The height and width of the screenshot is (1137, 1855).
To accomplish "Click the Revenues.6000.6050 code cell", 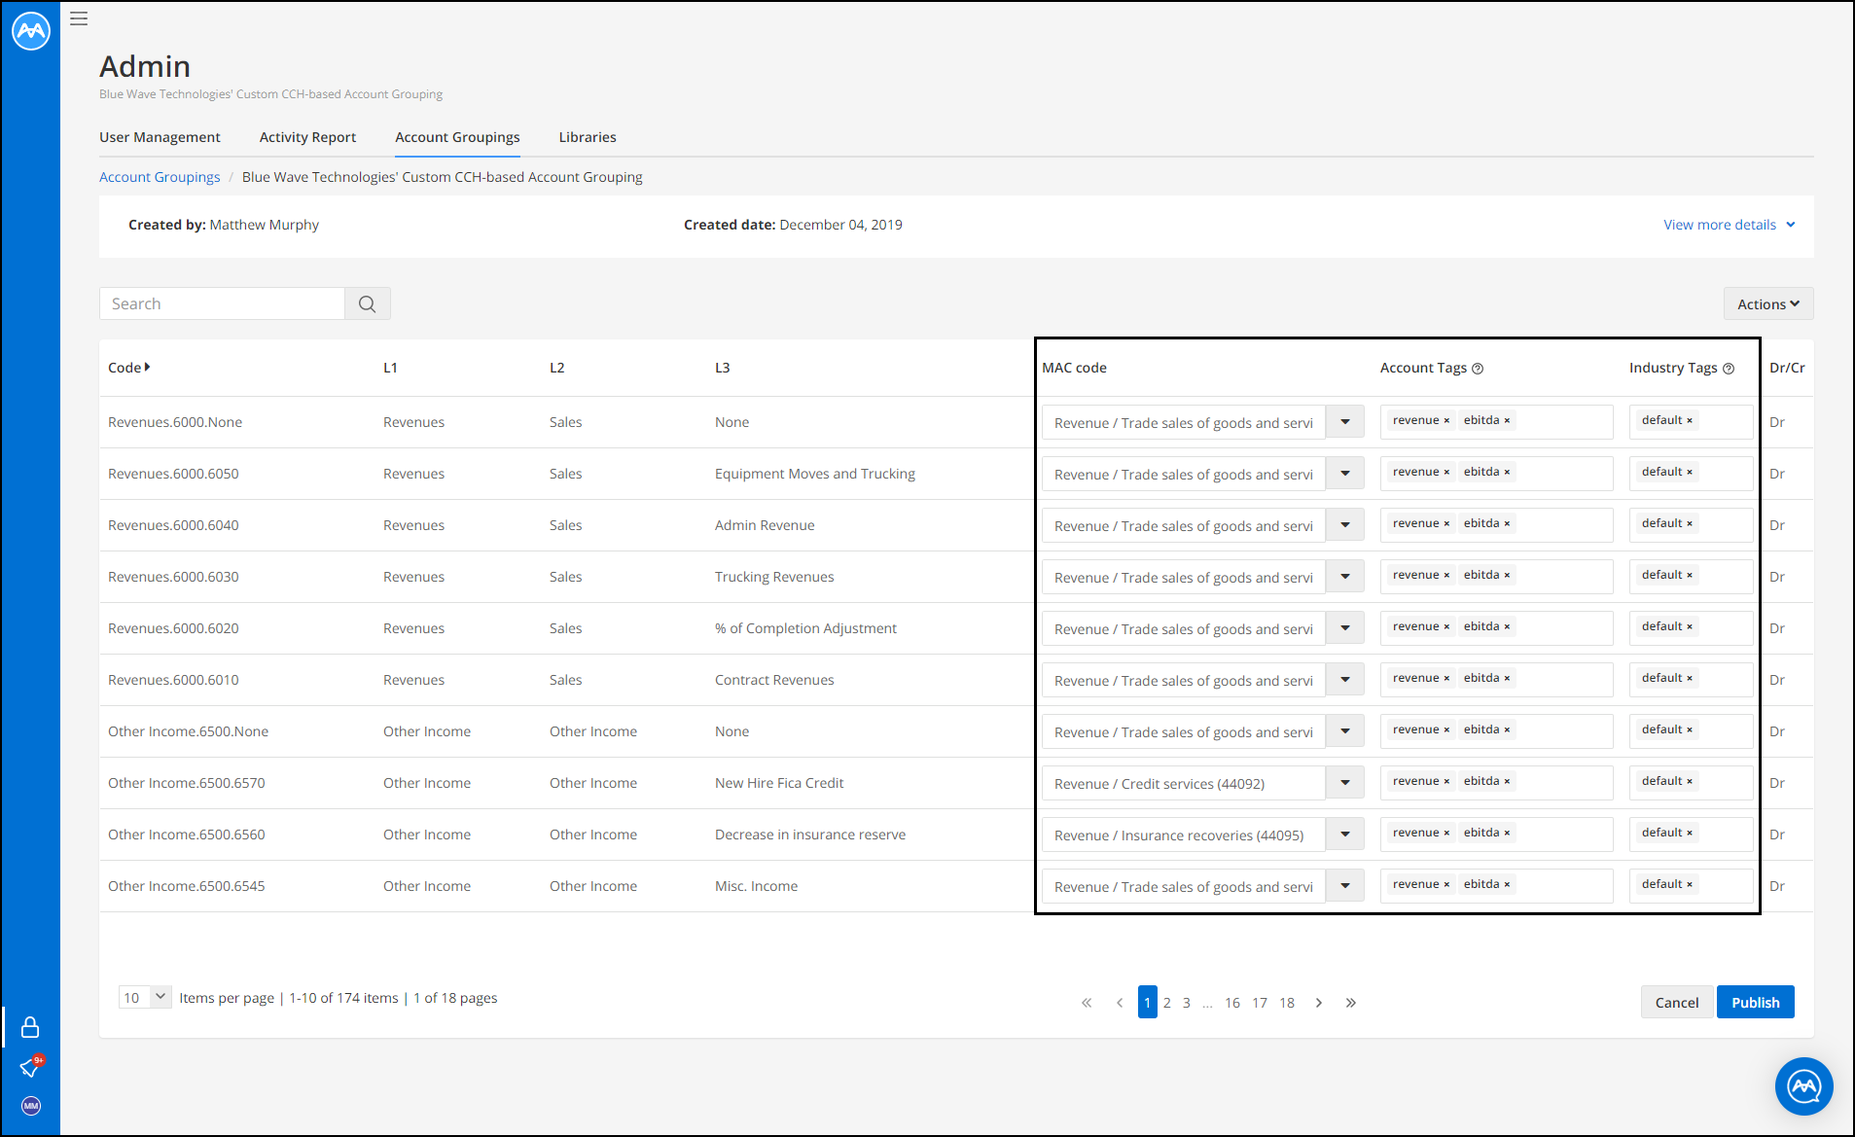I will point(173,474).
